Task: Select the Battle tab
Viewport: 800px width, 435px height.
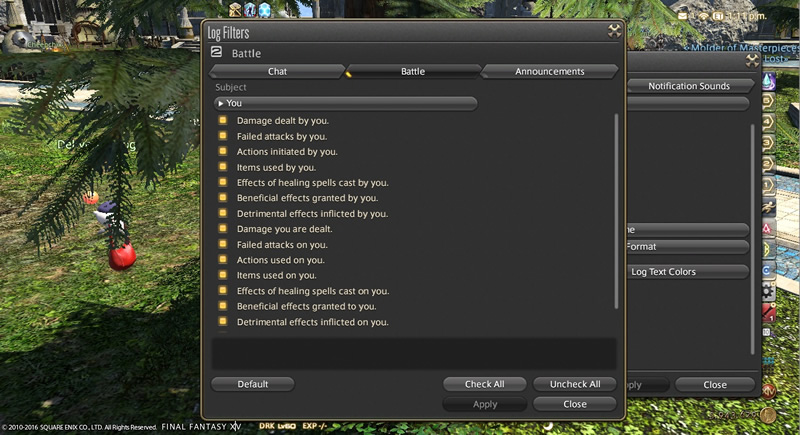Action: (413, 71)
